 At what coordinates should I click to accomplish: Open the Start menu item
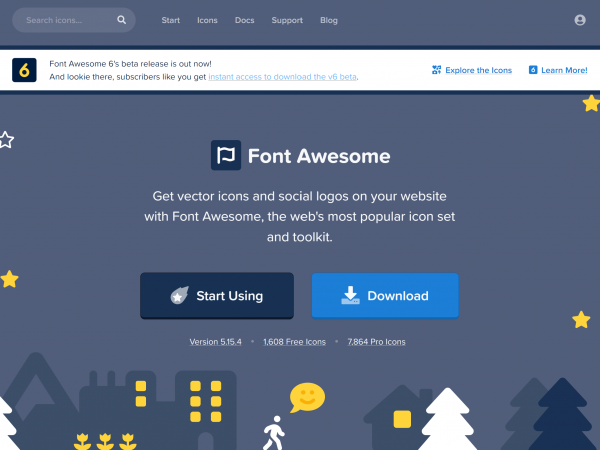(x=170, y=20)
